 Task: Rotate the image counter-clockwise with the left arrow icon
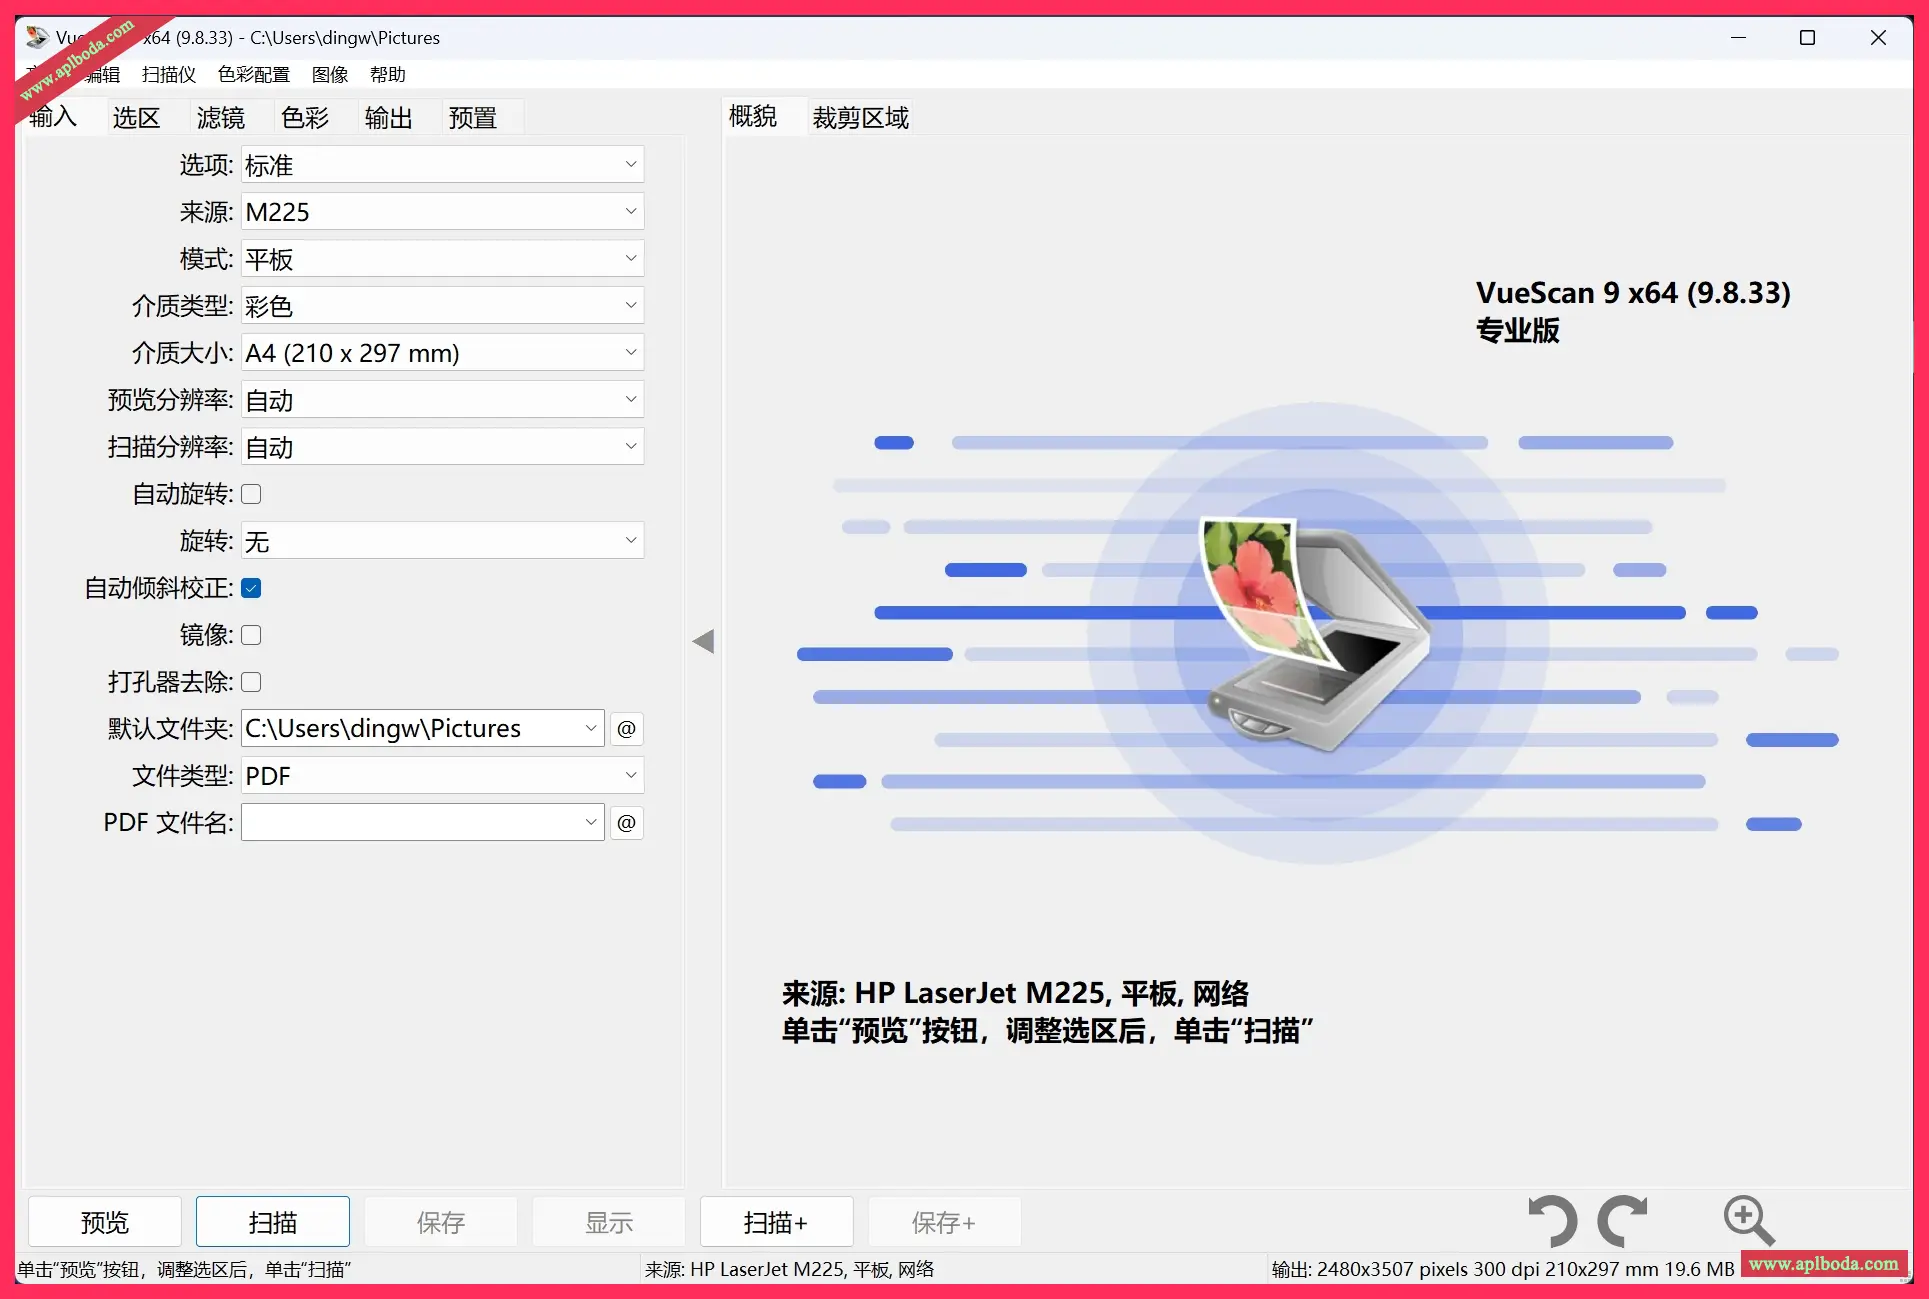pyautogui.click(x=1552, y=1221)
